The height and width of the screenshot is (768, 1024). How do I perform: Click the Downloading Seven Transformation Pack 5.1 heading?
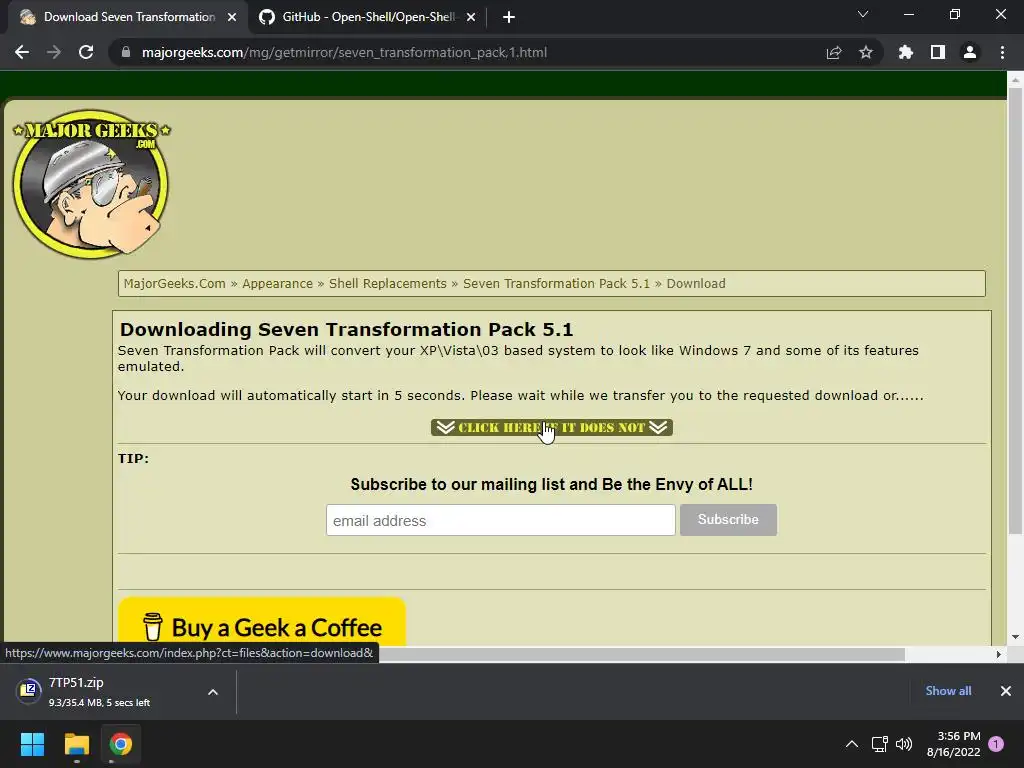pos(346,329)
